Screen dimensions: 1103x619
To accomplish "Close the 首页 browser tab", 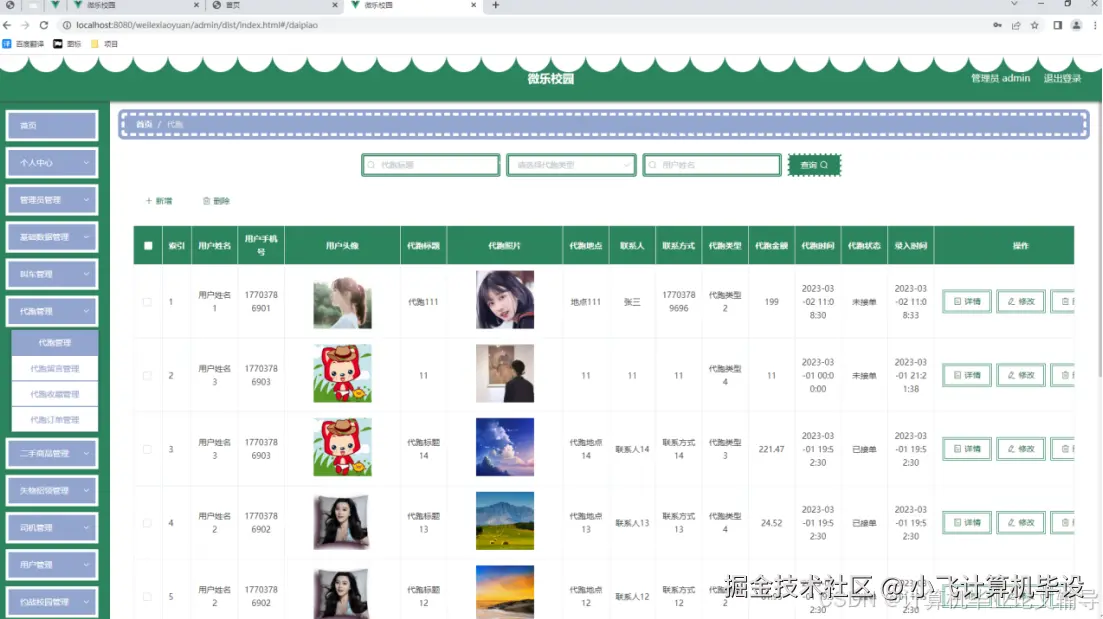I will click(x=335, y=5).
